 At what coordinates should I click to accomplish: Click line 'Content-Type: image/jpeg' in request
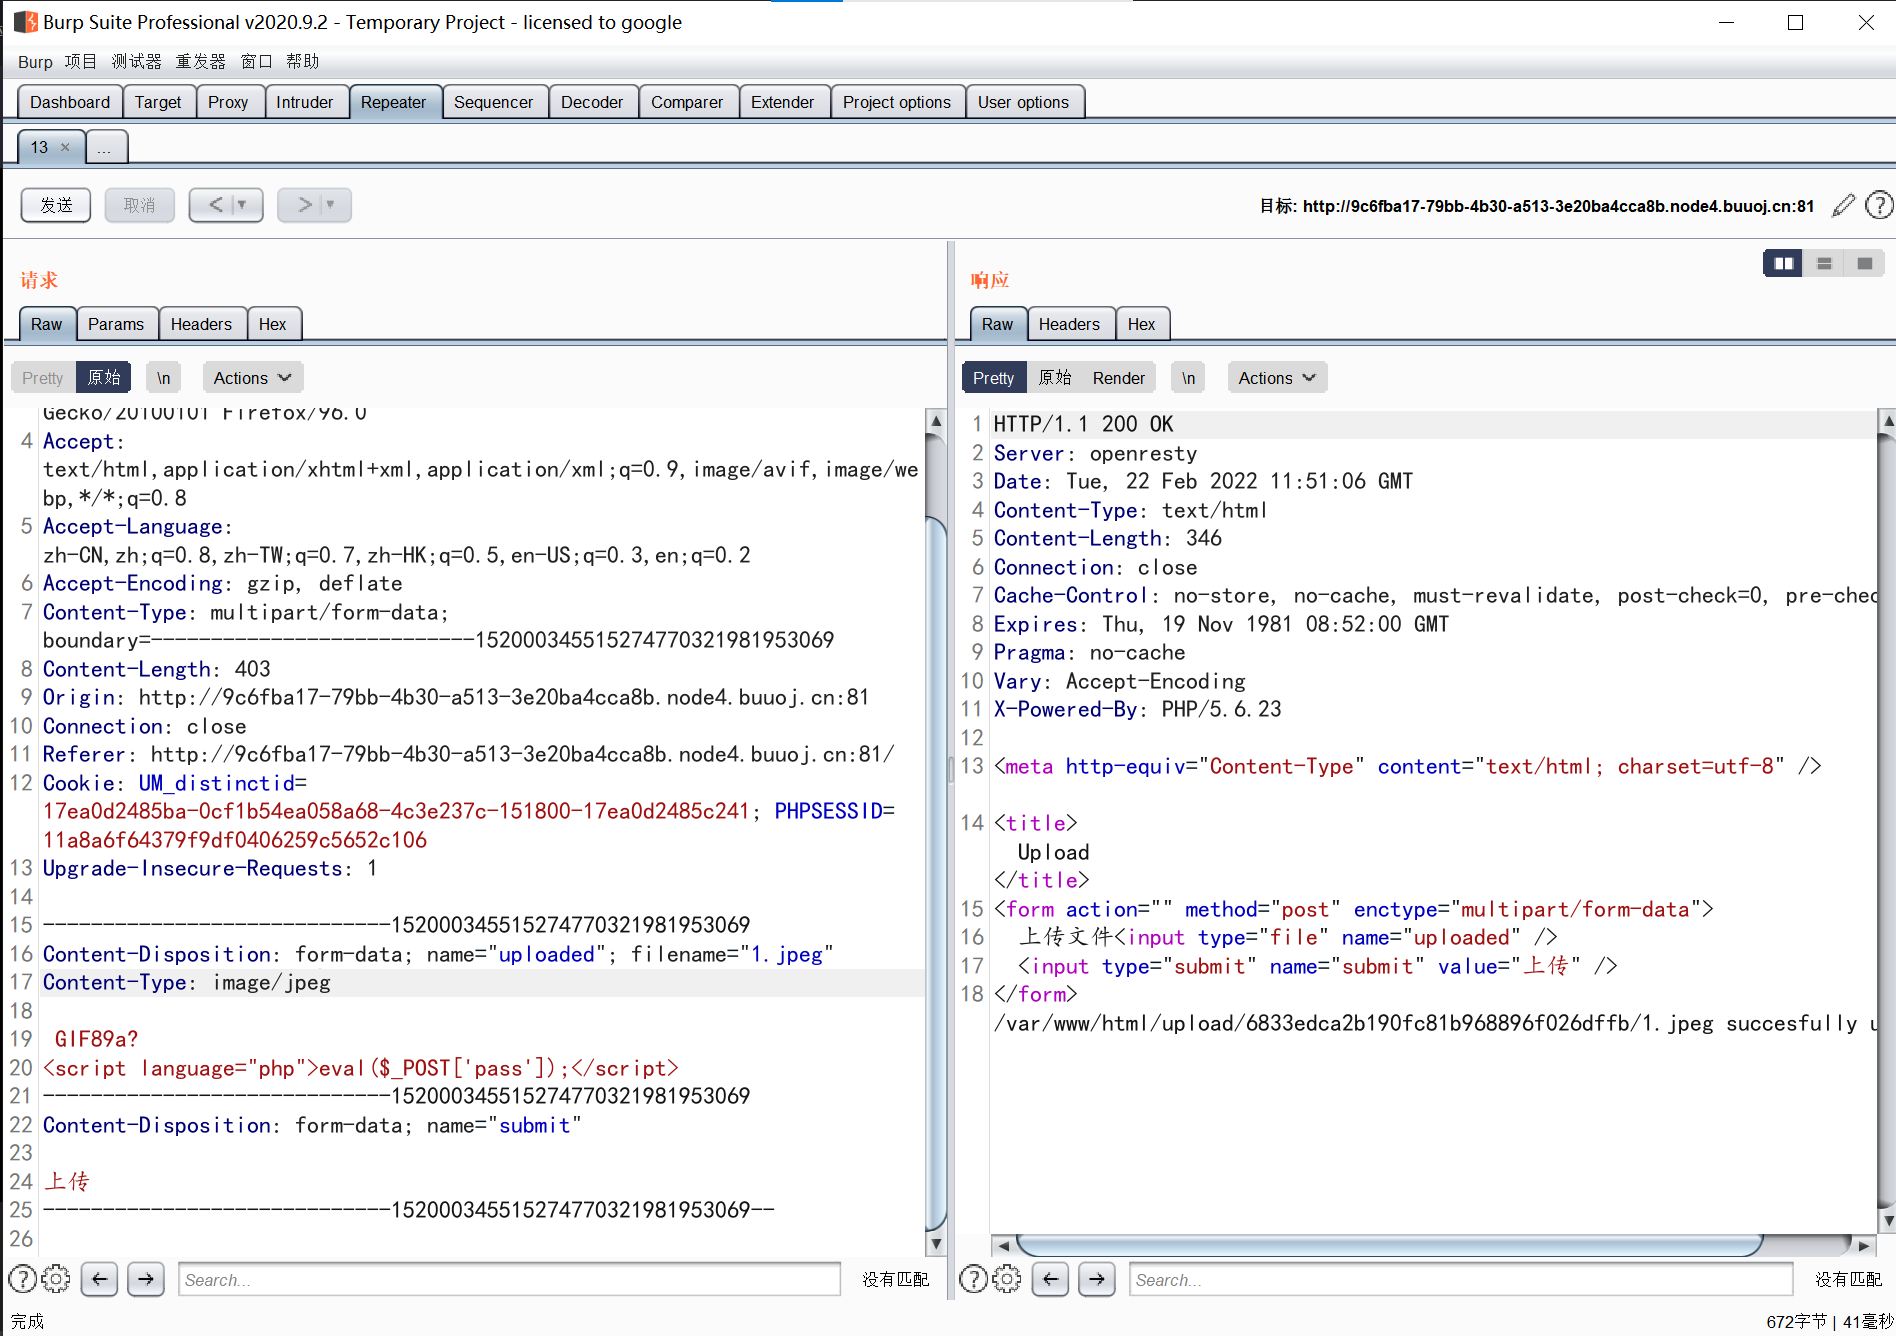tap(187, 983)
